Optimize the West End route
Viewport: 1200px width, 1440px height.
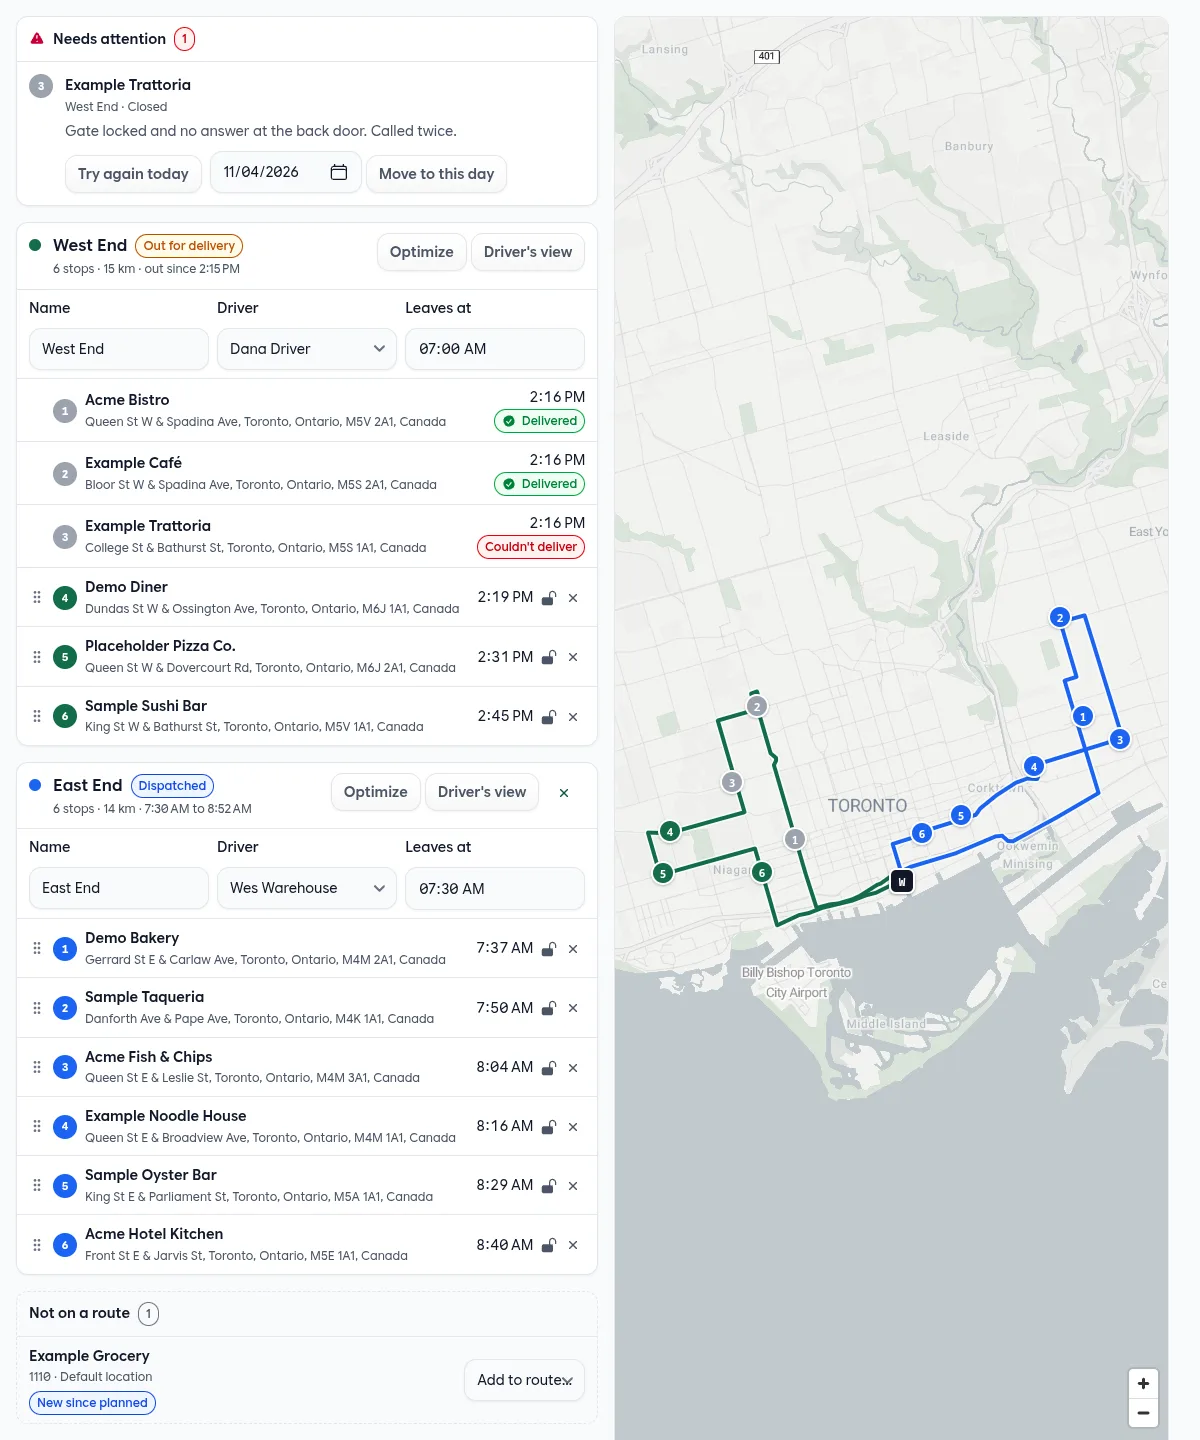click(421, 252)
